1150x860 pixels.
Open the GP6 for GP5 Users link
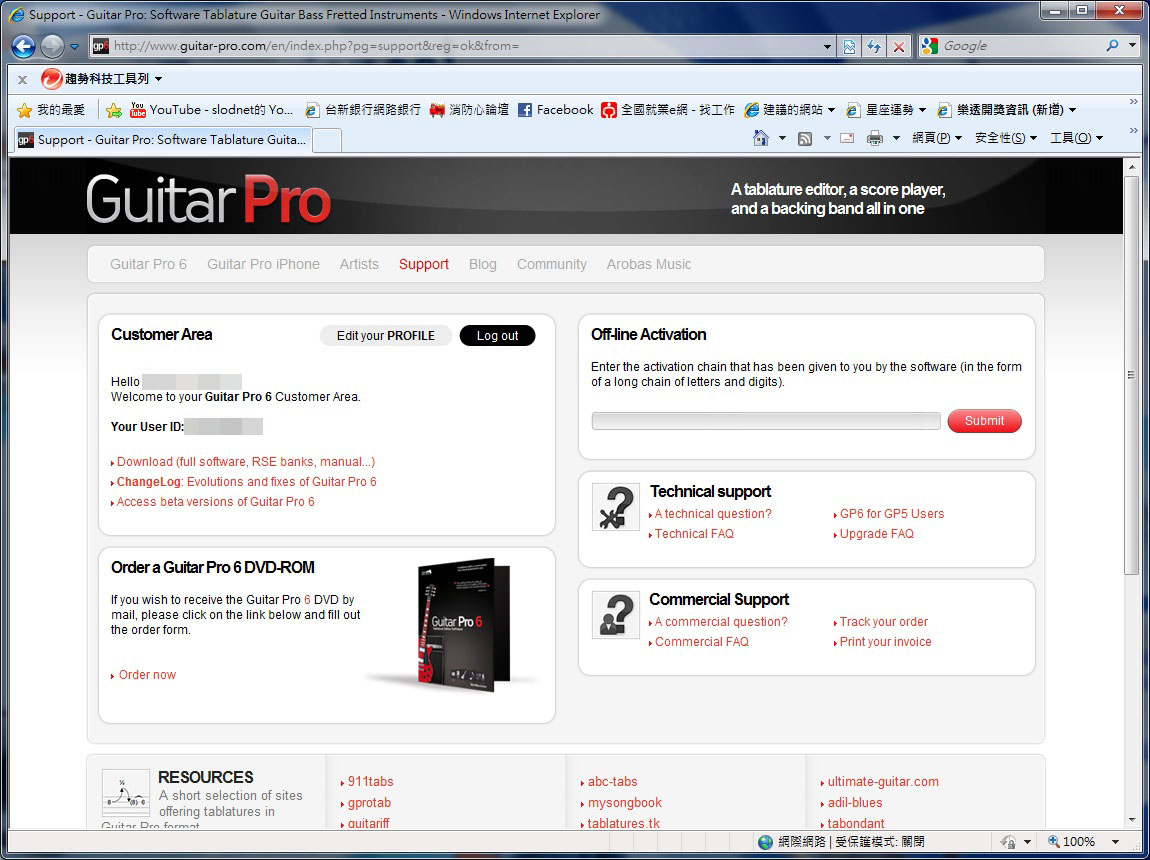pyautogui.click(x=892, y=514)
